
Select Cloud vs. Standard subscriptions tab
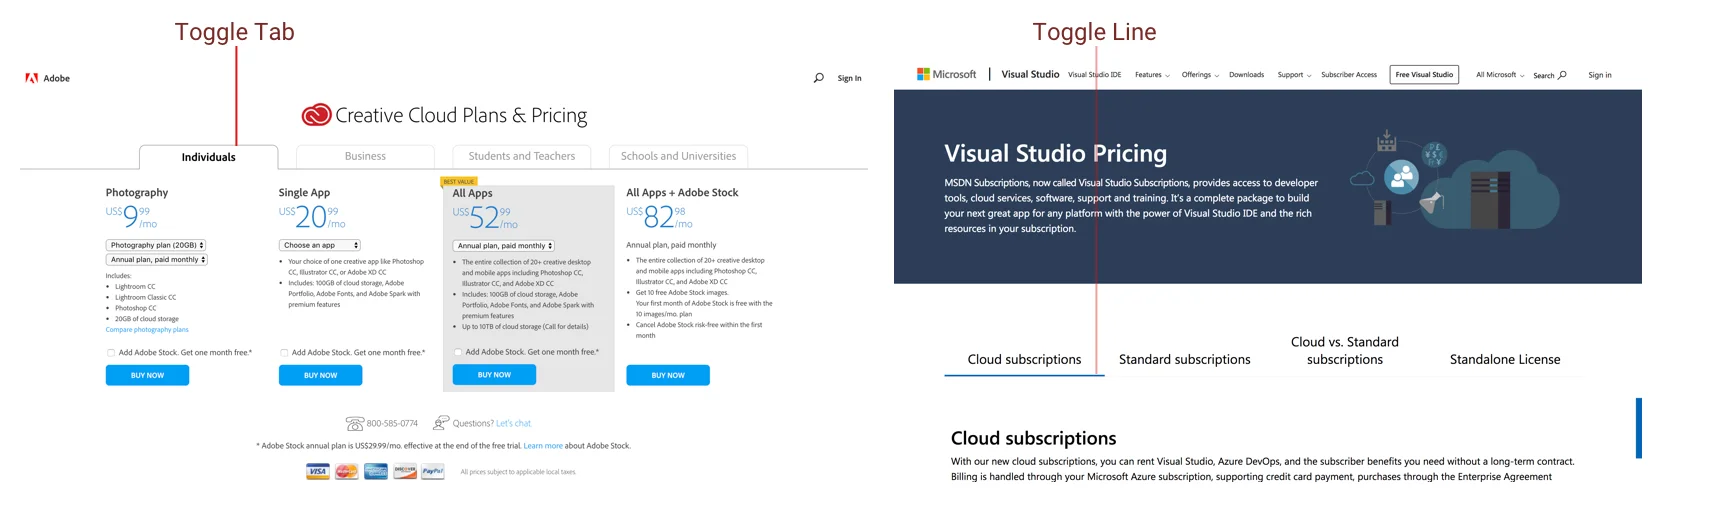coord(1344,351)
